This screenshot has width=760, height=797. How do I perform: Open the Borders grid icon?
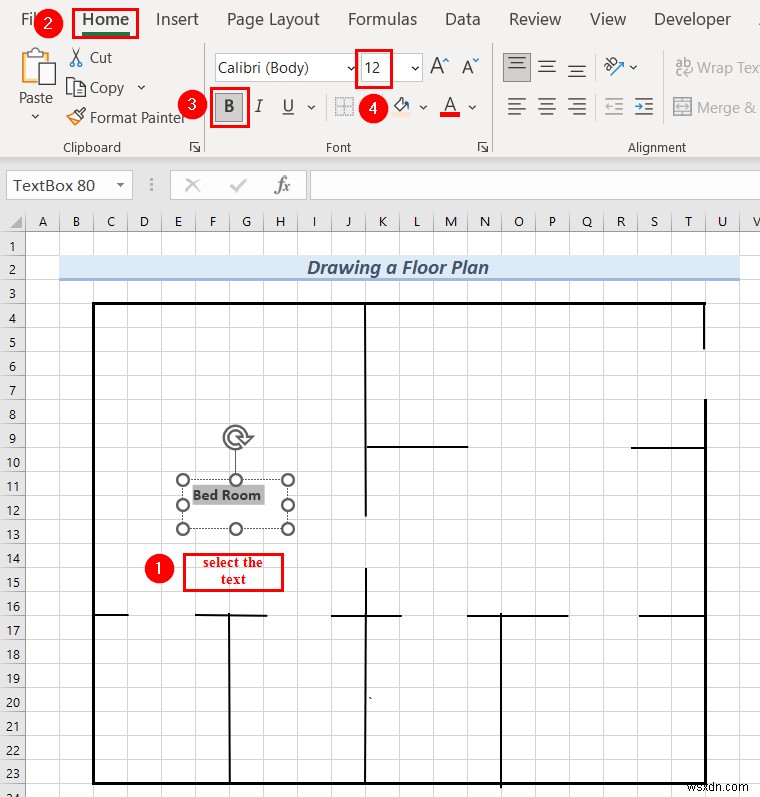pyautogui.click(x=344, y=107)
